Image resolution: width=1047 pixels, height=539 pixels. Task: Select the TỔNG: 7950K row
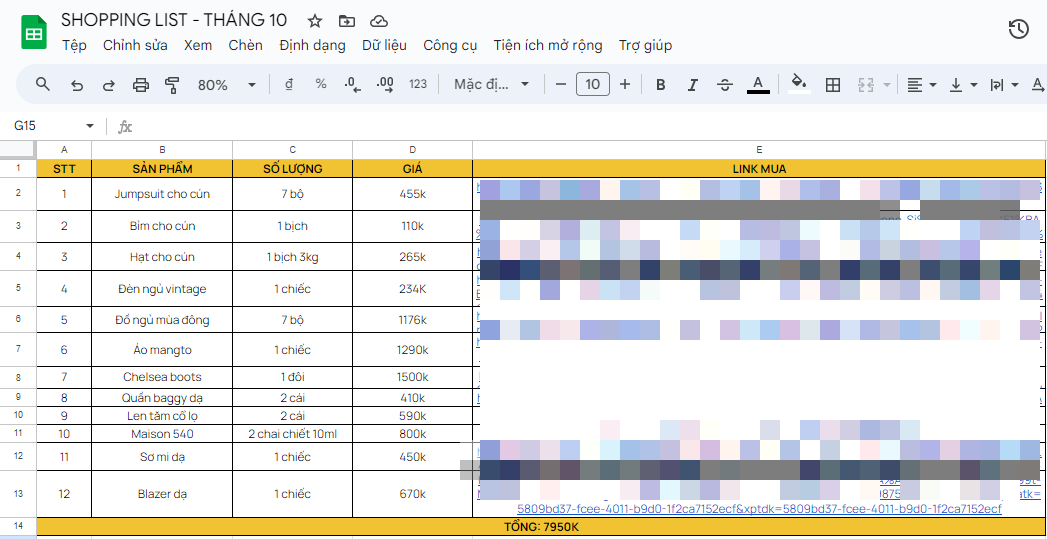pos(542,527)
